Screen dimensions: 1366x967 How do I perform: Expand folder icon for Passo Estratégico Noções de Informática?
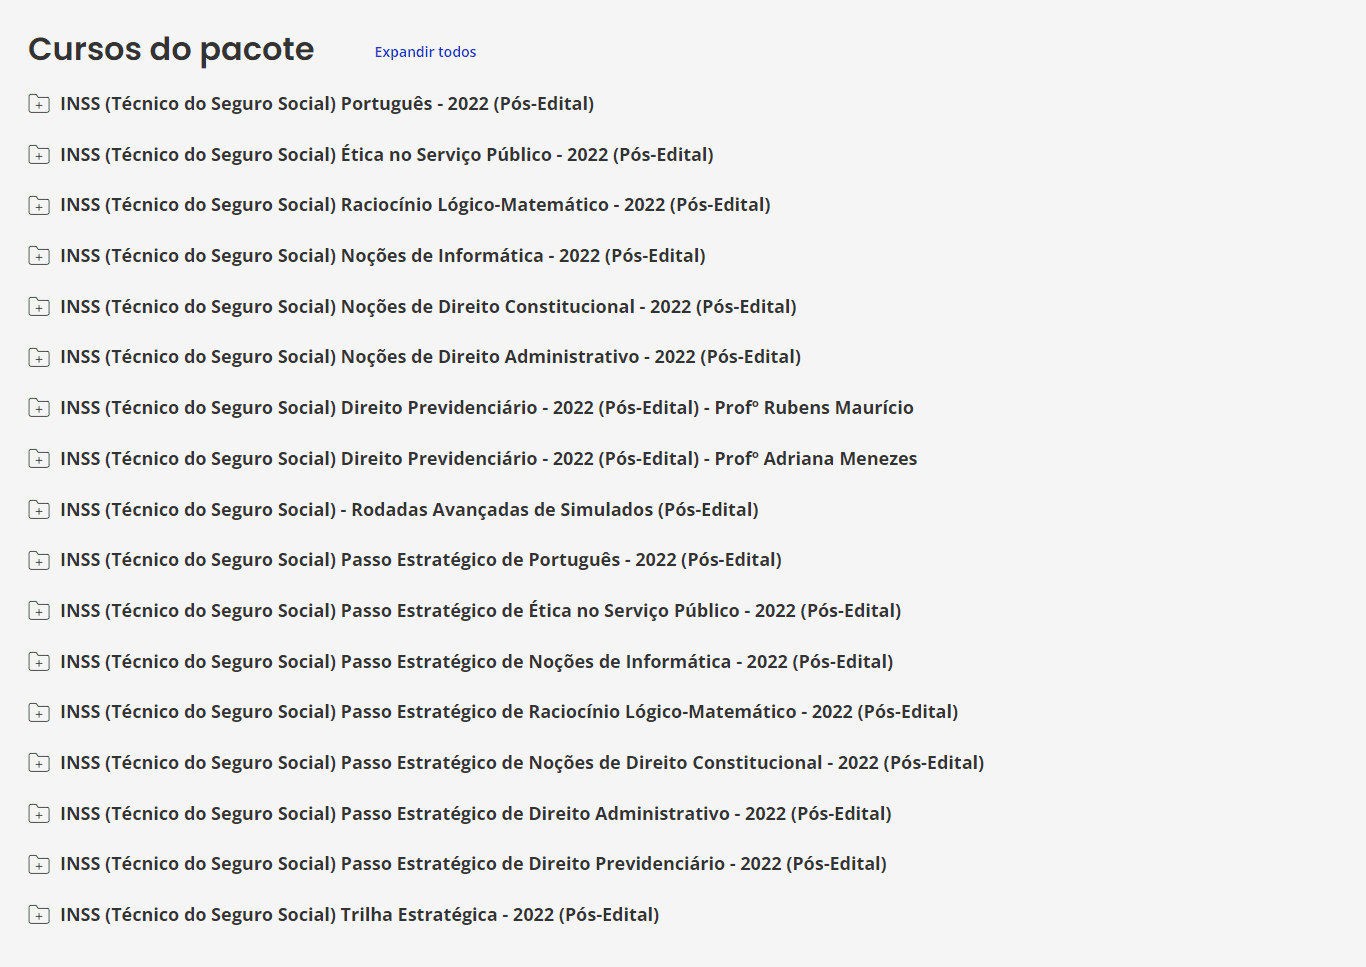pyautogui.click(x=39, y=661)
